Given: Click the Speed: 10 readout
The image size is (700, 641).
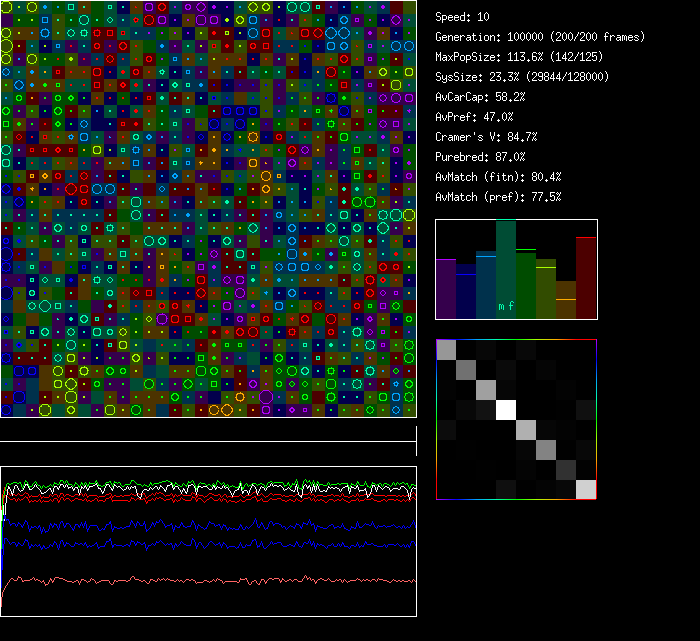Looking at the screenshot, I should pyautogui.click(x=463, y=17).
